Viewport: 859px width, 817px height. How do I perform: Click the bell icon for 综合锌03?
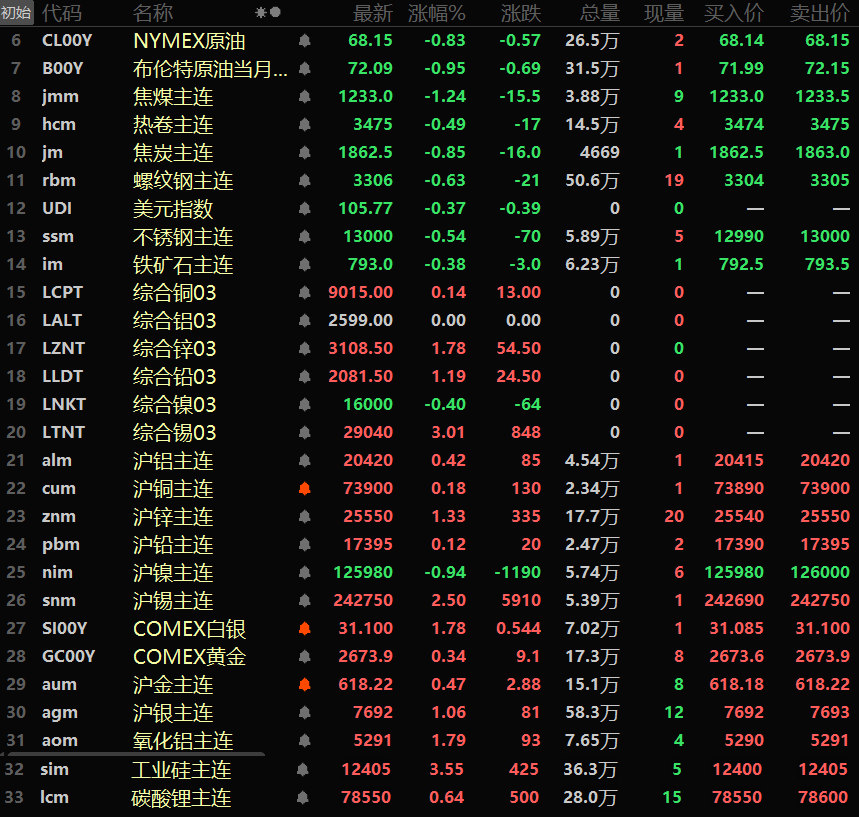(305, 348)
